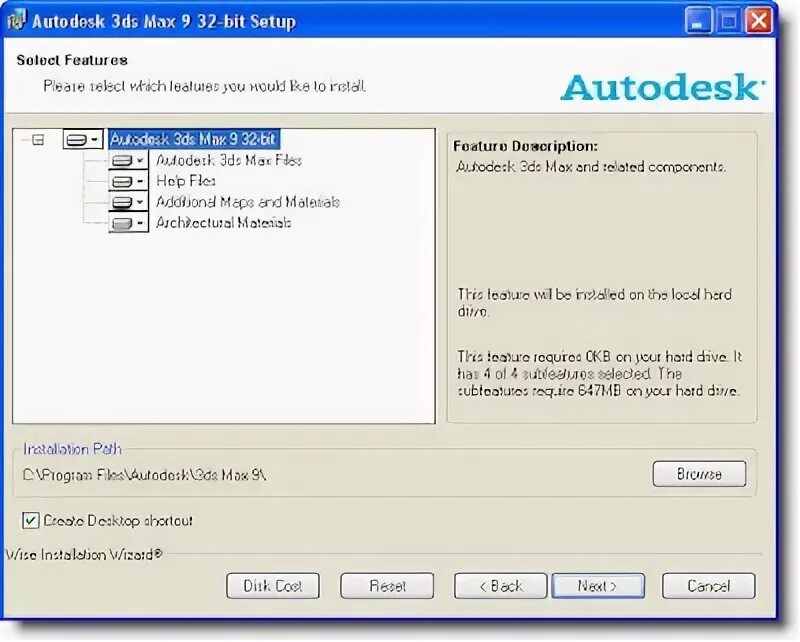
Task: Collapse the Autodesk 3ds Max 9 32-bit tree node
Action: 38,139
